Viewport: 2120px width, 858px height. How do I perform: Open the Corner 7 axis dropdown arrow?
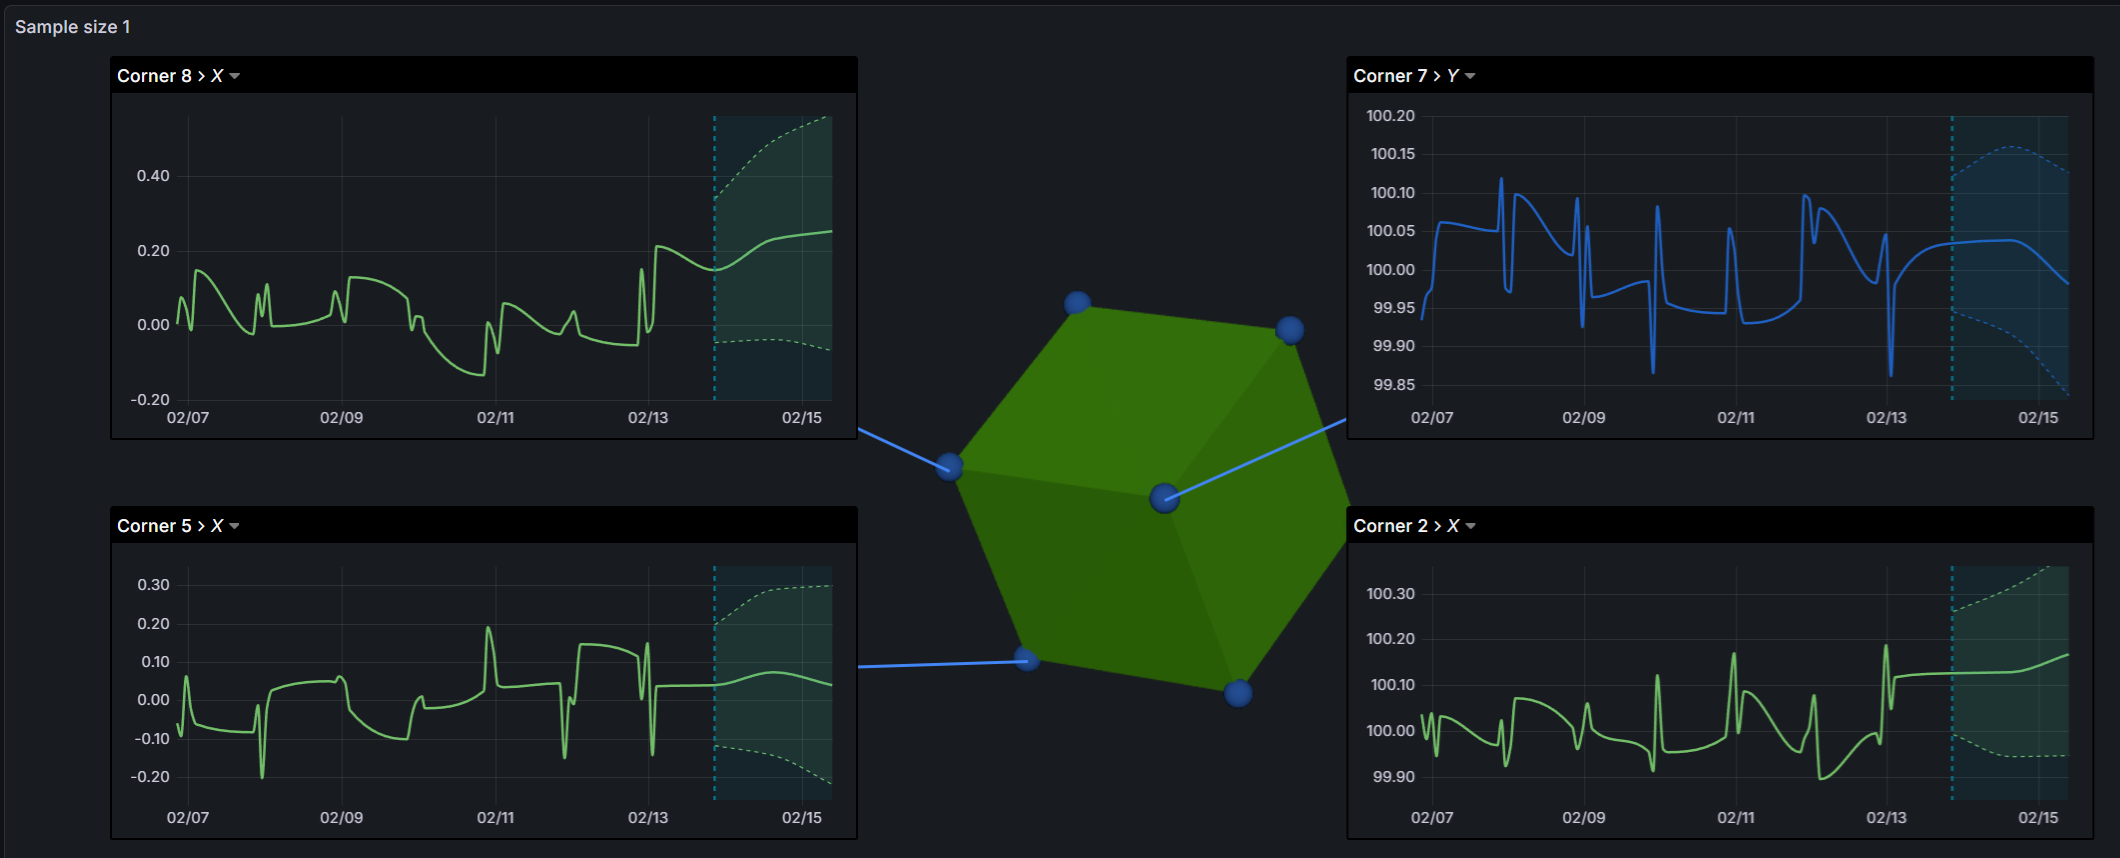pyautogui.click(x=1470, y=77)
